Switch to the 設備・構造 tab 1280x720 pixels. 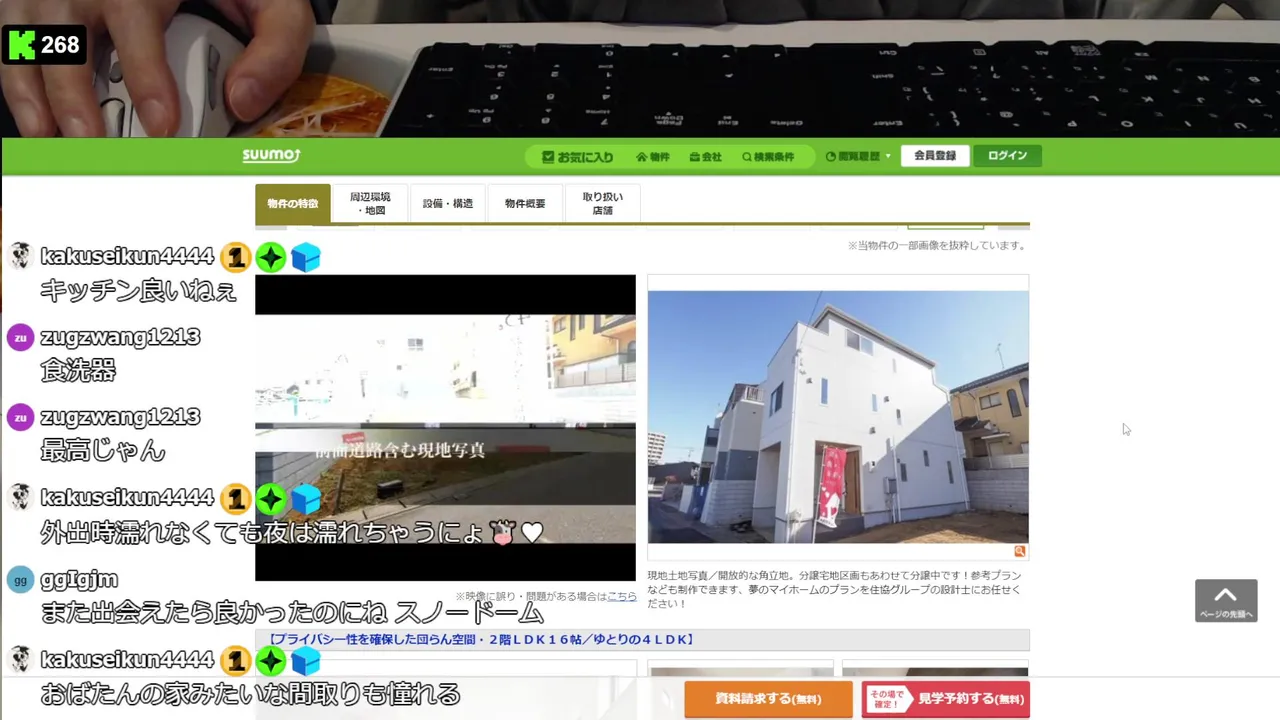coord(447,204)
